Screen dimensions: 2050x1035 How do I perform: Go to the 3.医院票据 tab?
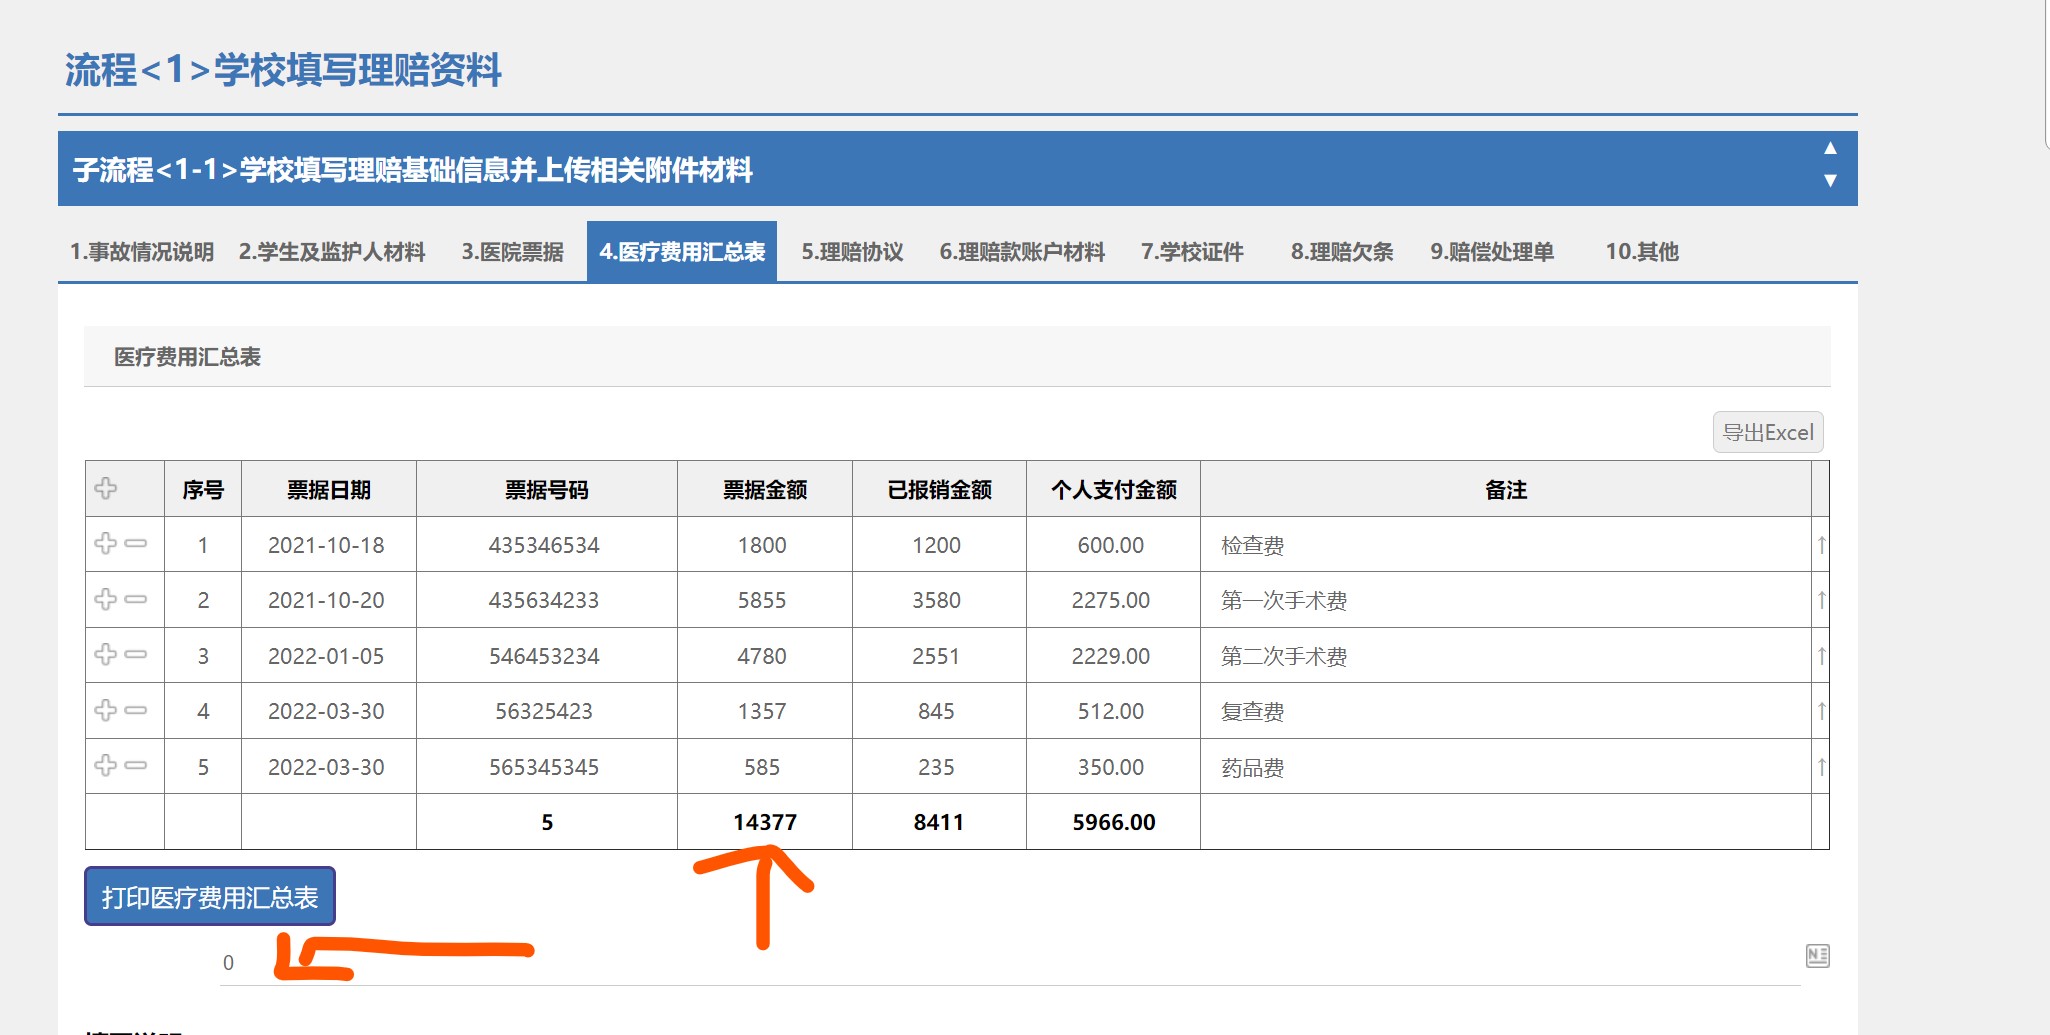[x=512, y=252]
